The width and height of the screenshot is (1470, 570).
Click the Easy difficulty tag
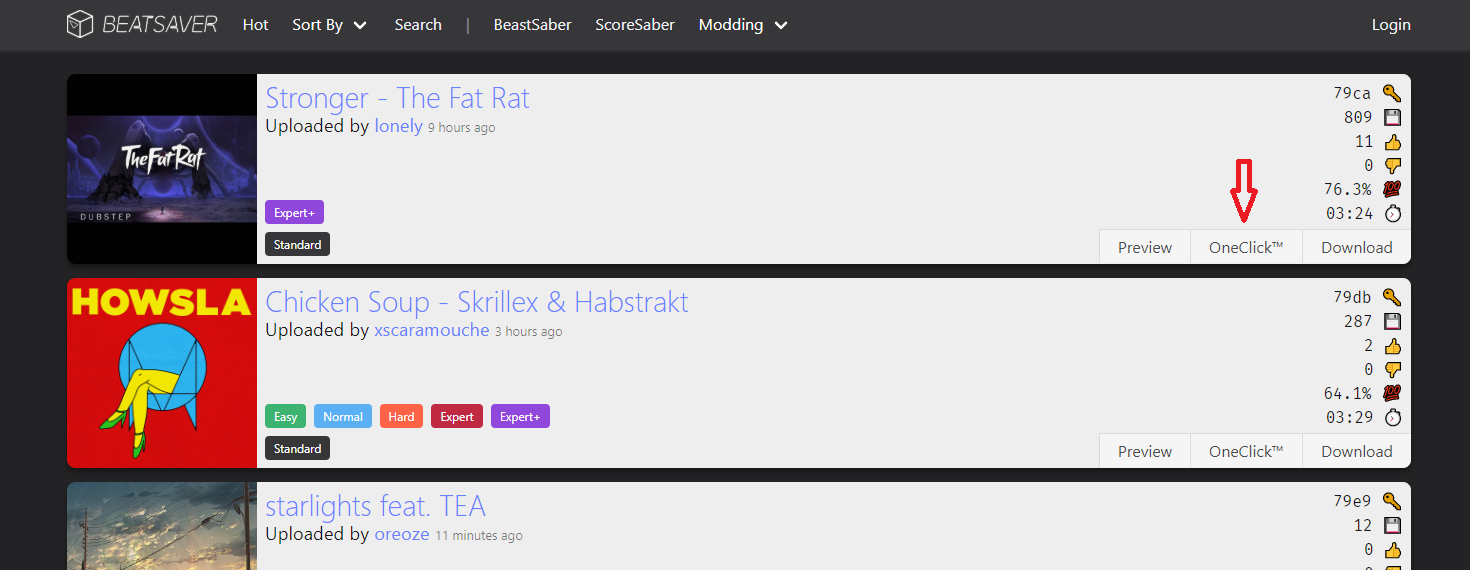[285, 416]
